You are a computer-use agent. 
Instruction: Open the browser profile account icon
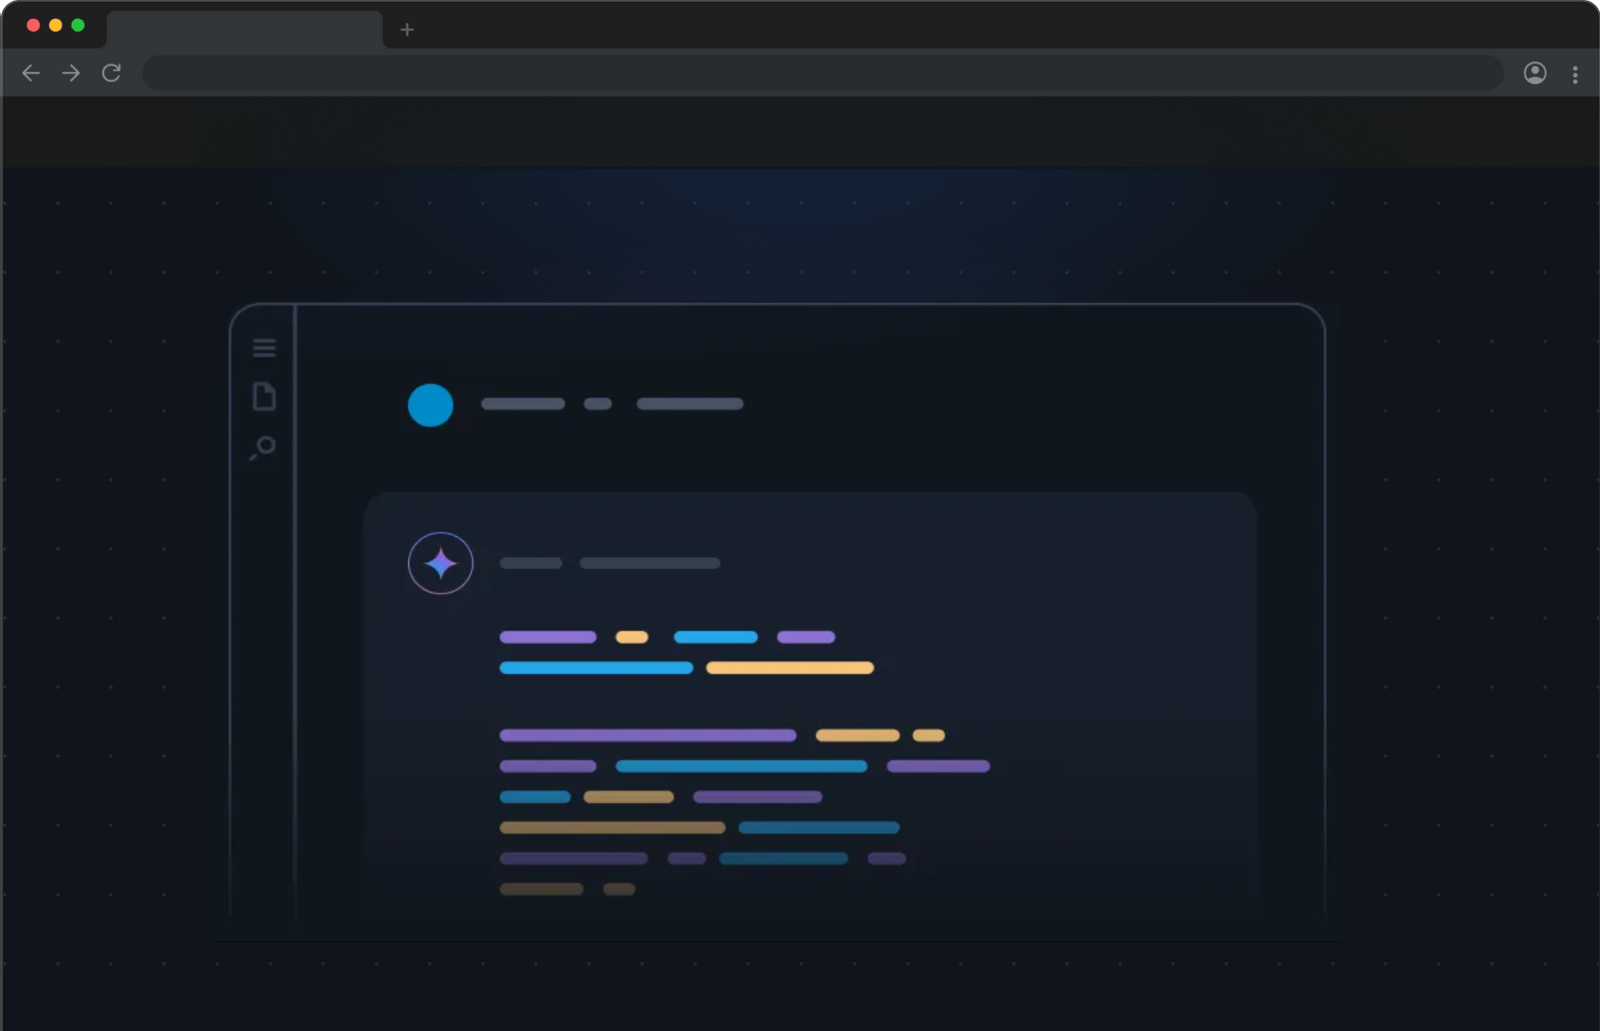pos(1534,73)
